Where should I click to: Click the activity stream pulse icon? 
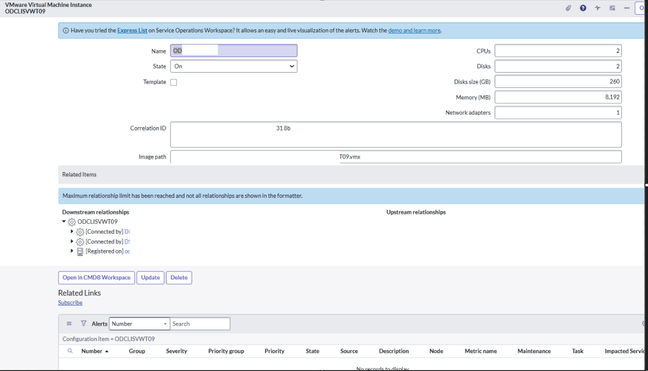(x=598, y=8)
